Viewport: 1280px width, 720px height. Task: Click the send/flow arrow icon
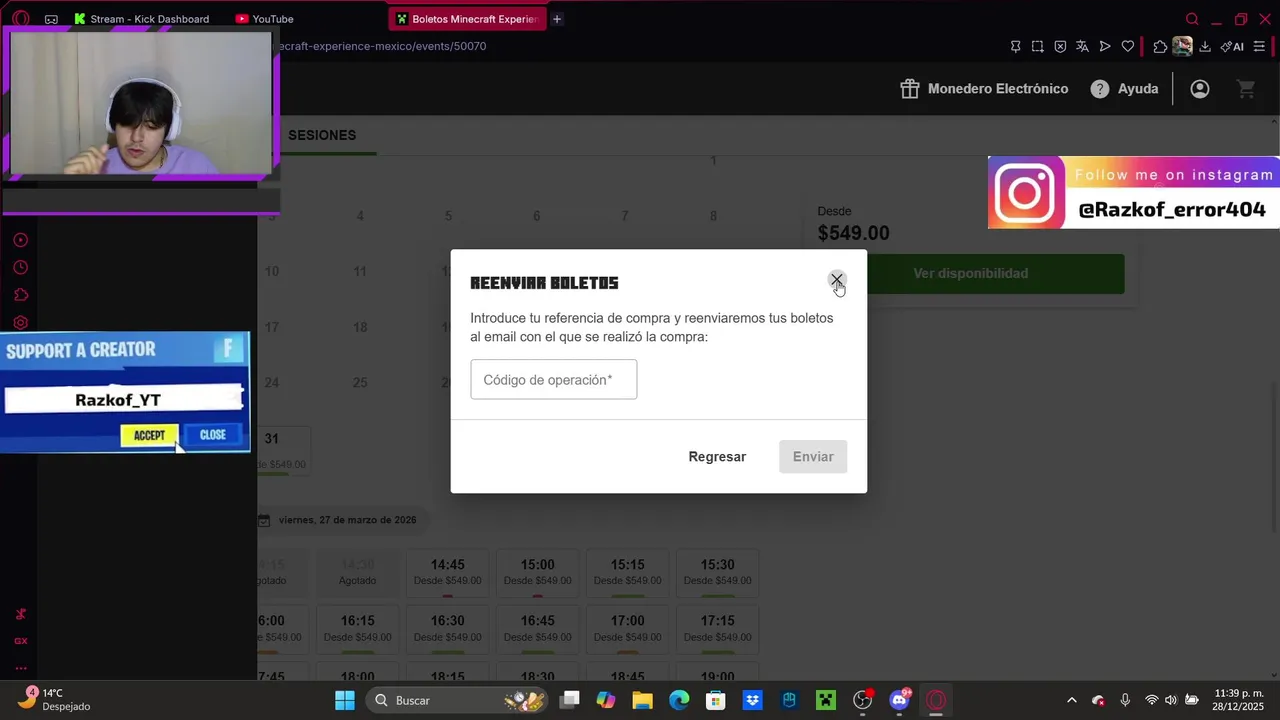[1105, 46]
